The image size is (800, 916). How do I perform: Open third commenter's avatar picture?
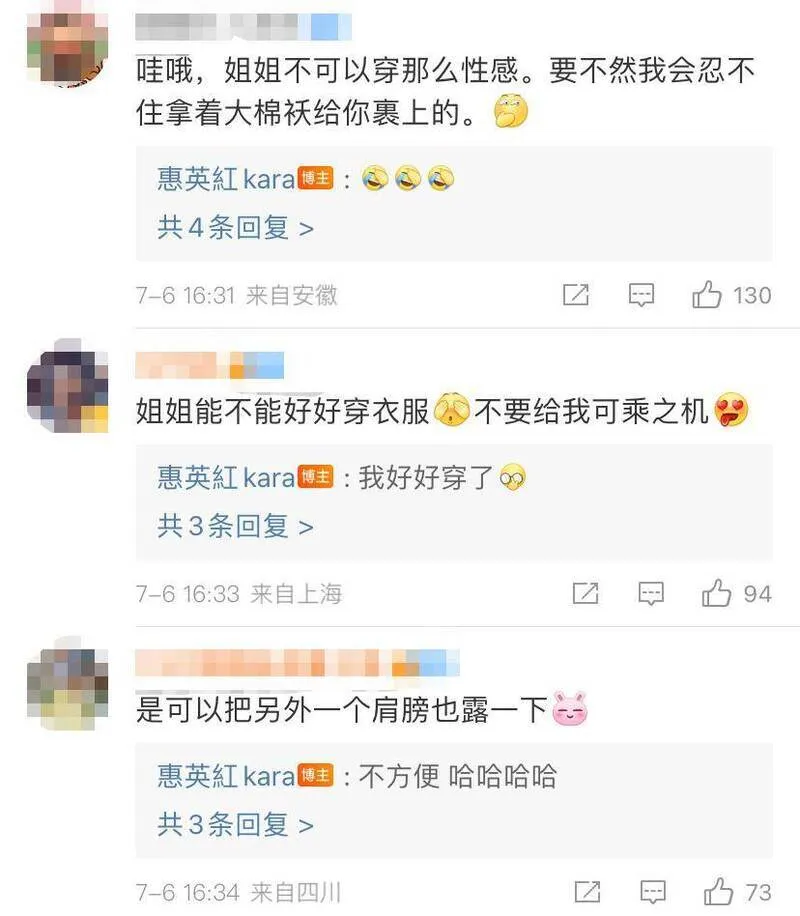pos(68,684)
